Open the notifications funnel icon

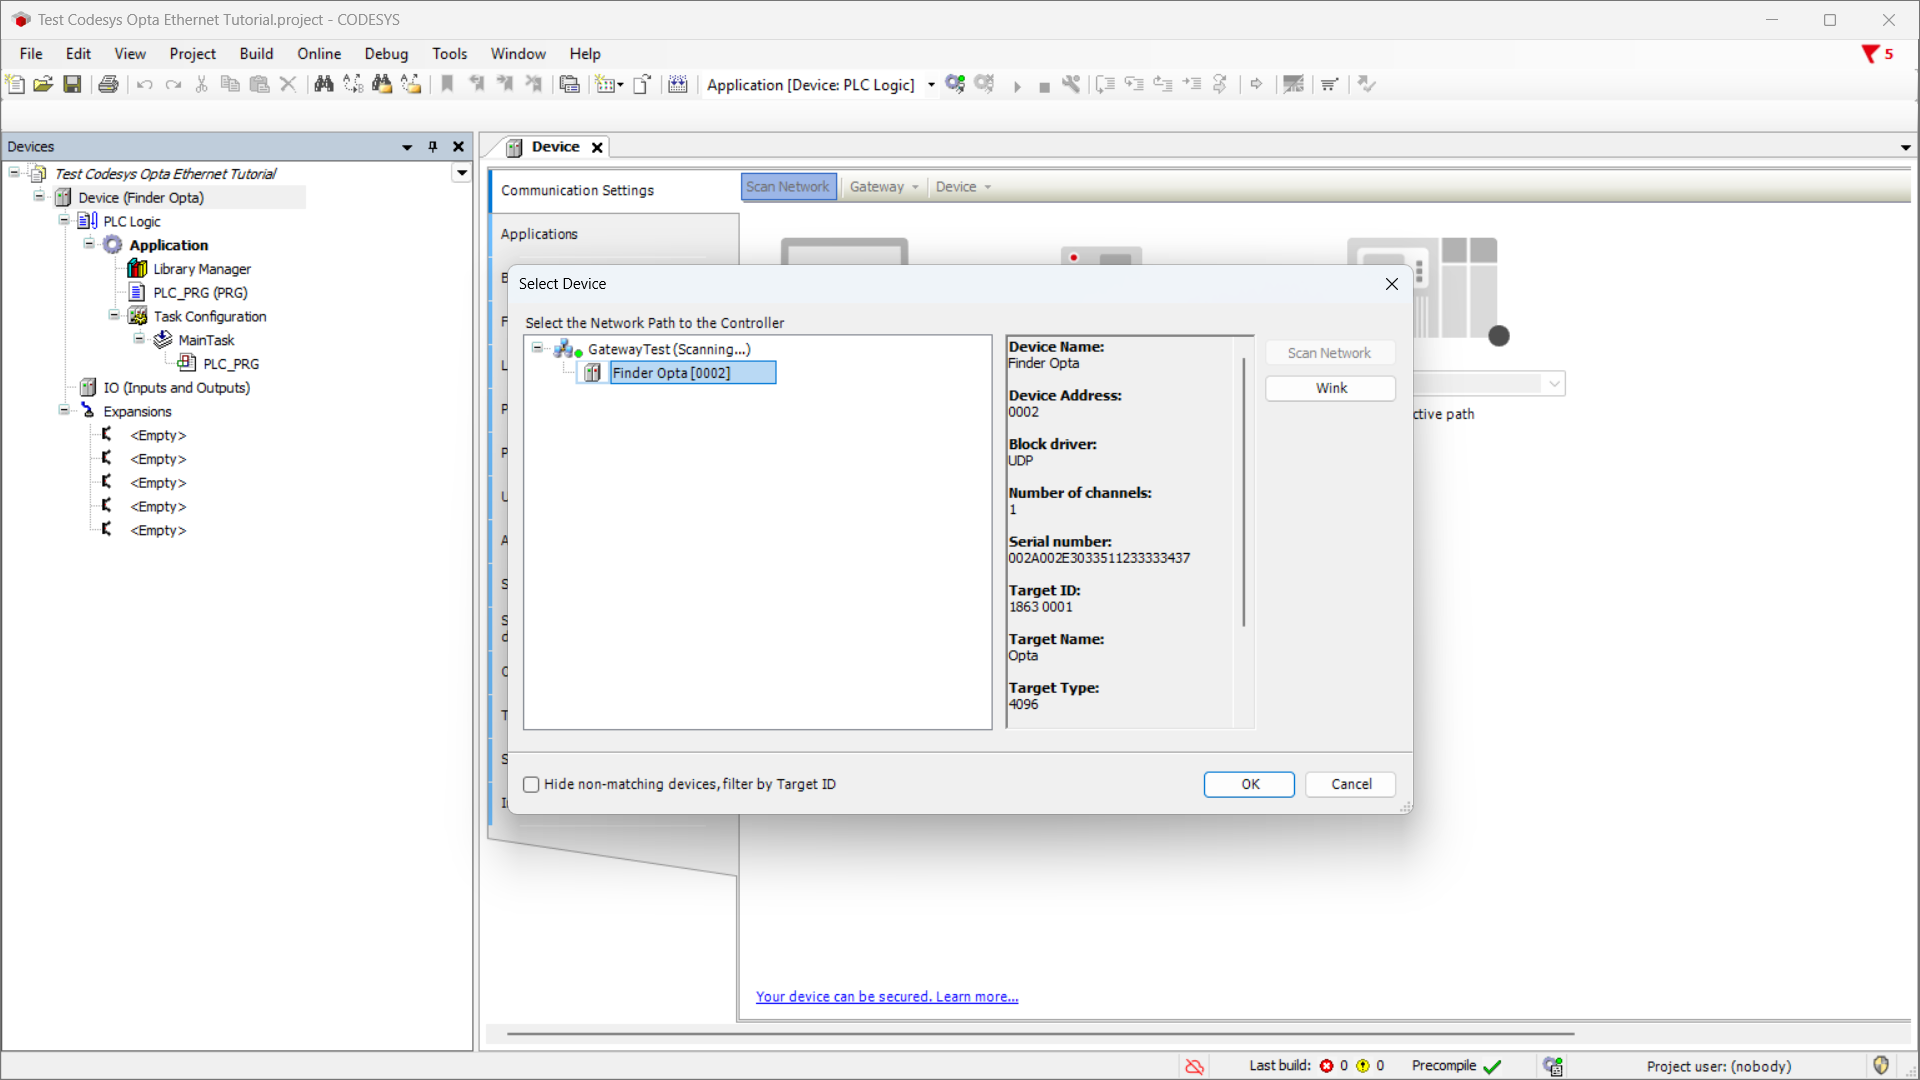click(x=1869, y=54)
